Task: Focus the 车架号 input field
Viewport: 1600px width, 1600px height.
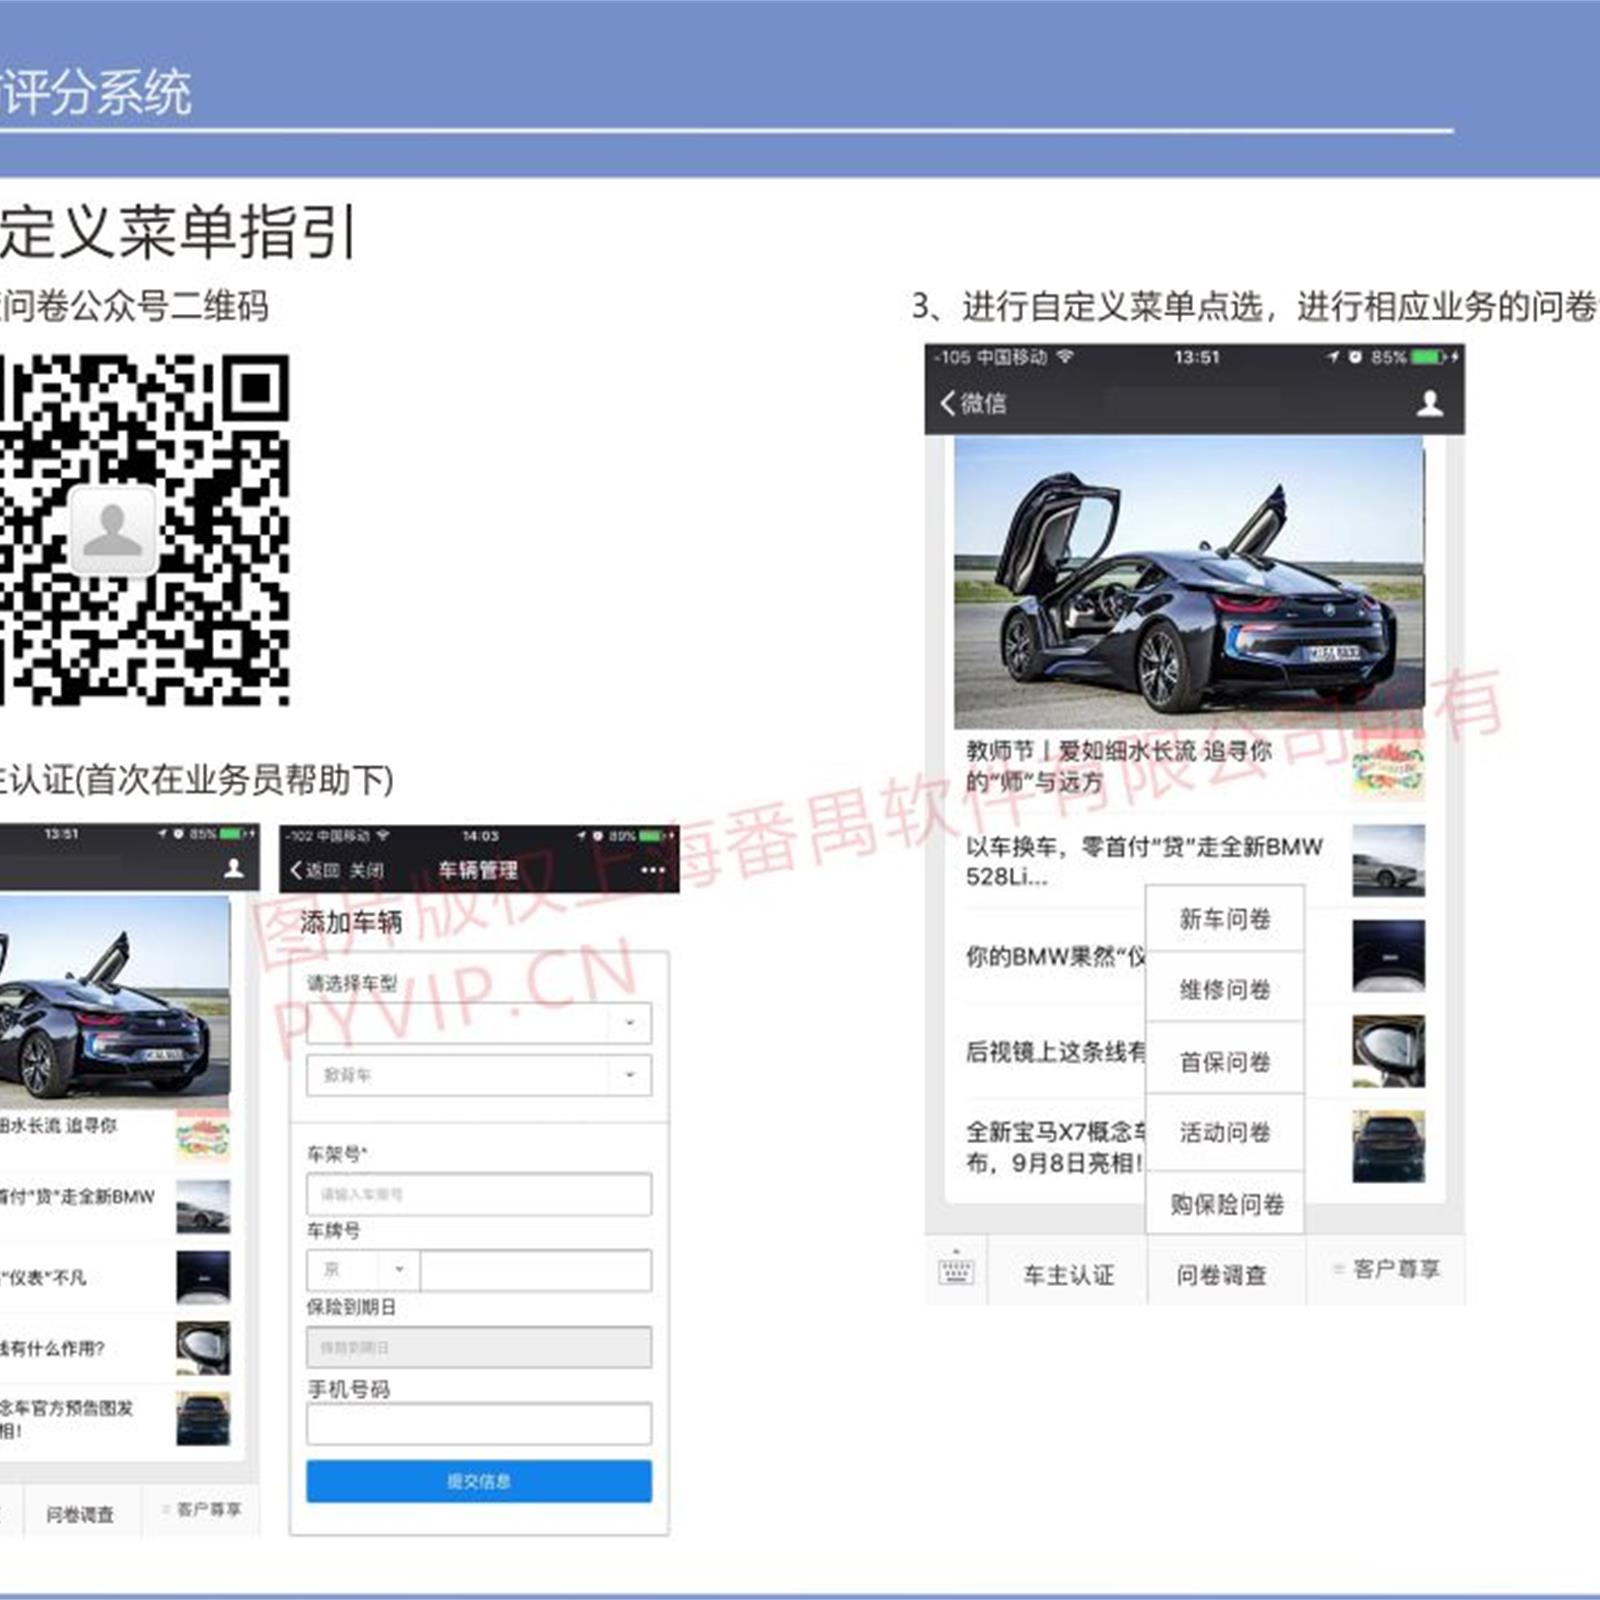Action: 478,1194
